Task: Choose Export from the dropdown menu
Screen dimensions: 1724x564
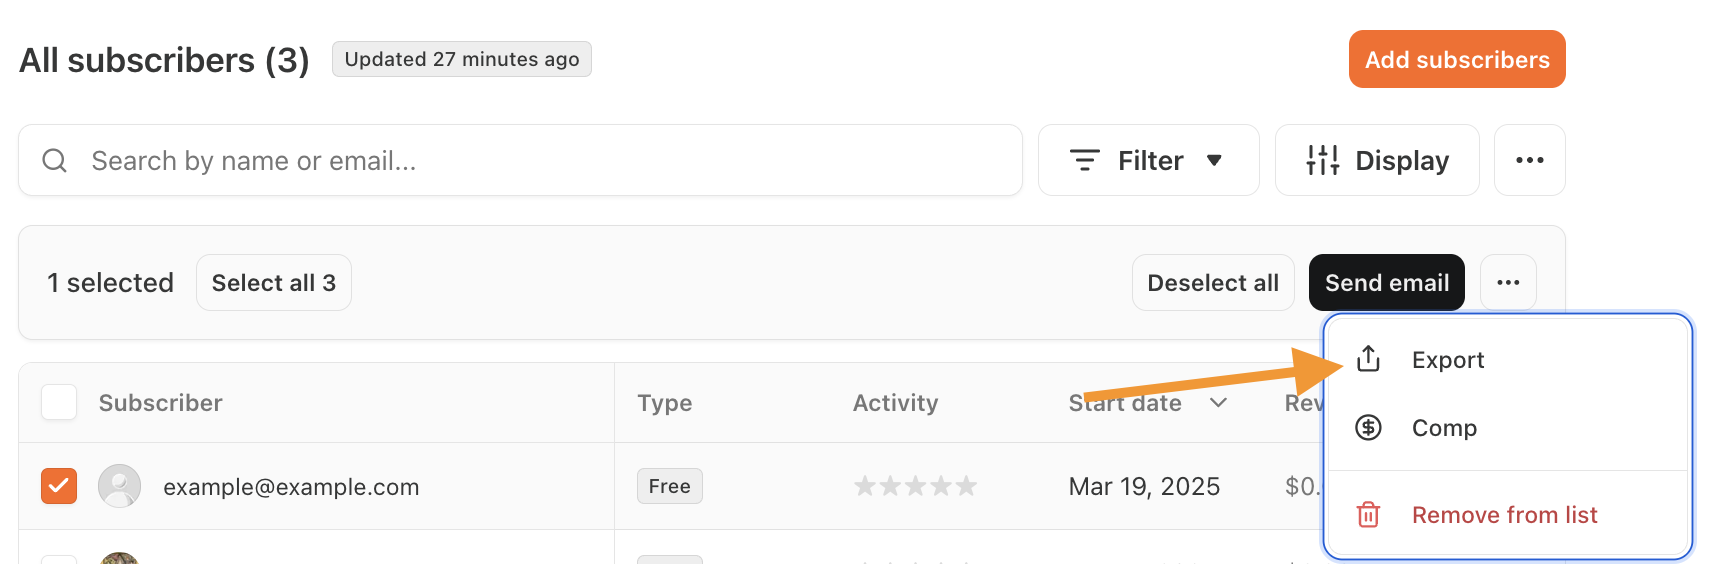Action: 1447,360
